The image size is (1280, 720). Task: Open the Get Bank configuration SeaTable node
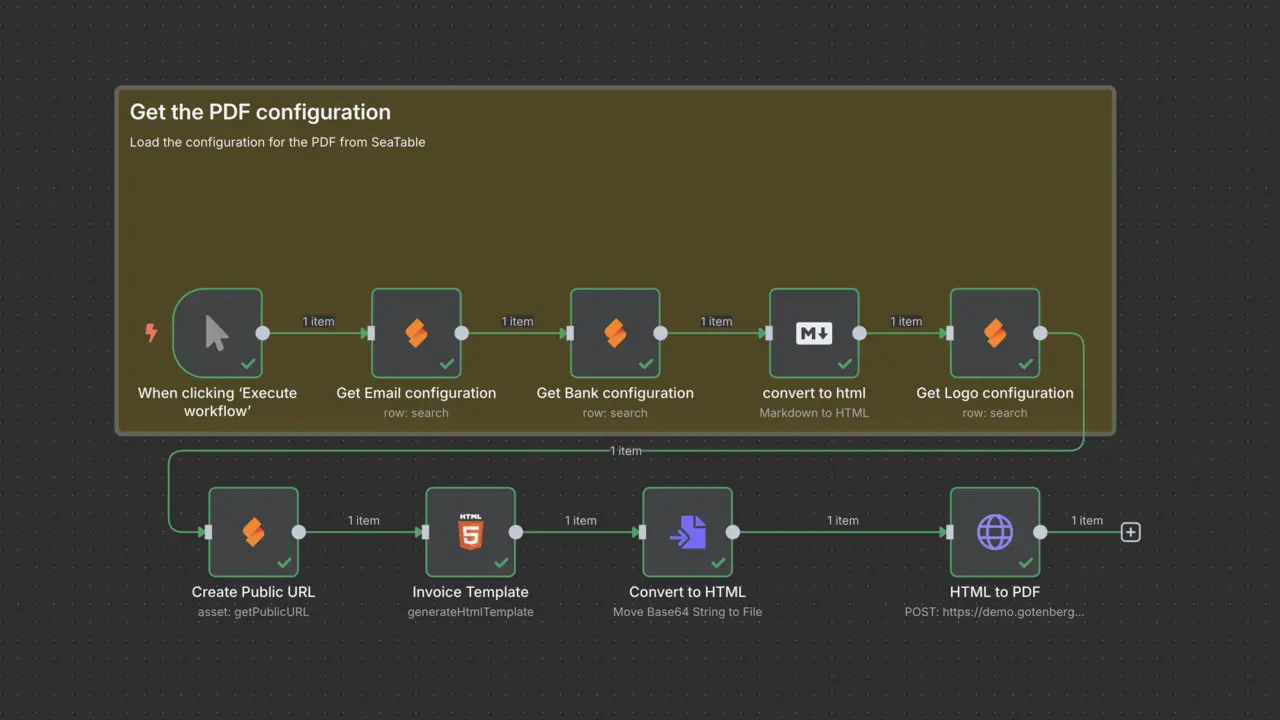pyautogui.click(x=615, y=333)
